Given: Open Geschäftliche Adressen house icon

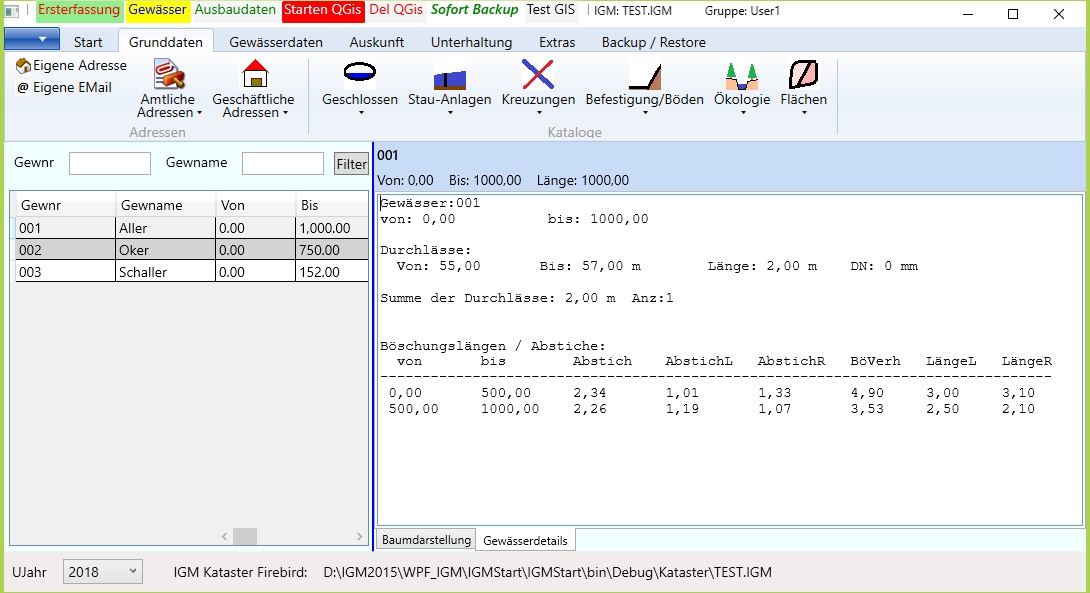Looking at the screenshot, I should tap(255, 75).
